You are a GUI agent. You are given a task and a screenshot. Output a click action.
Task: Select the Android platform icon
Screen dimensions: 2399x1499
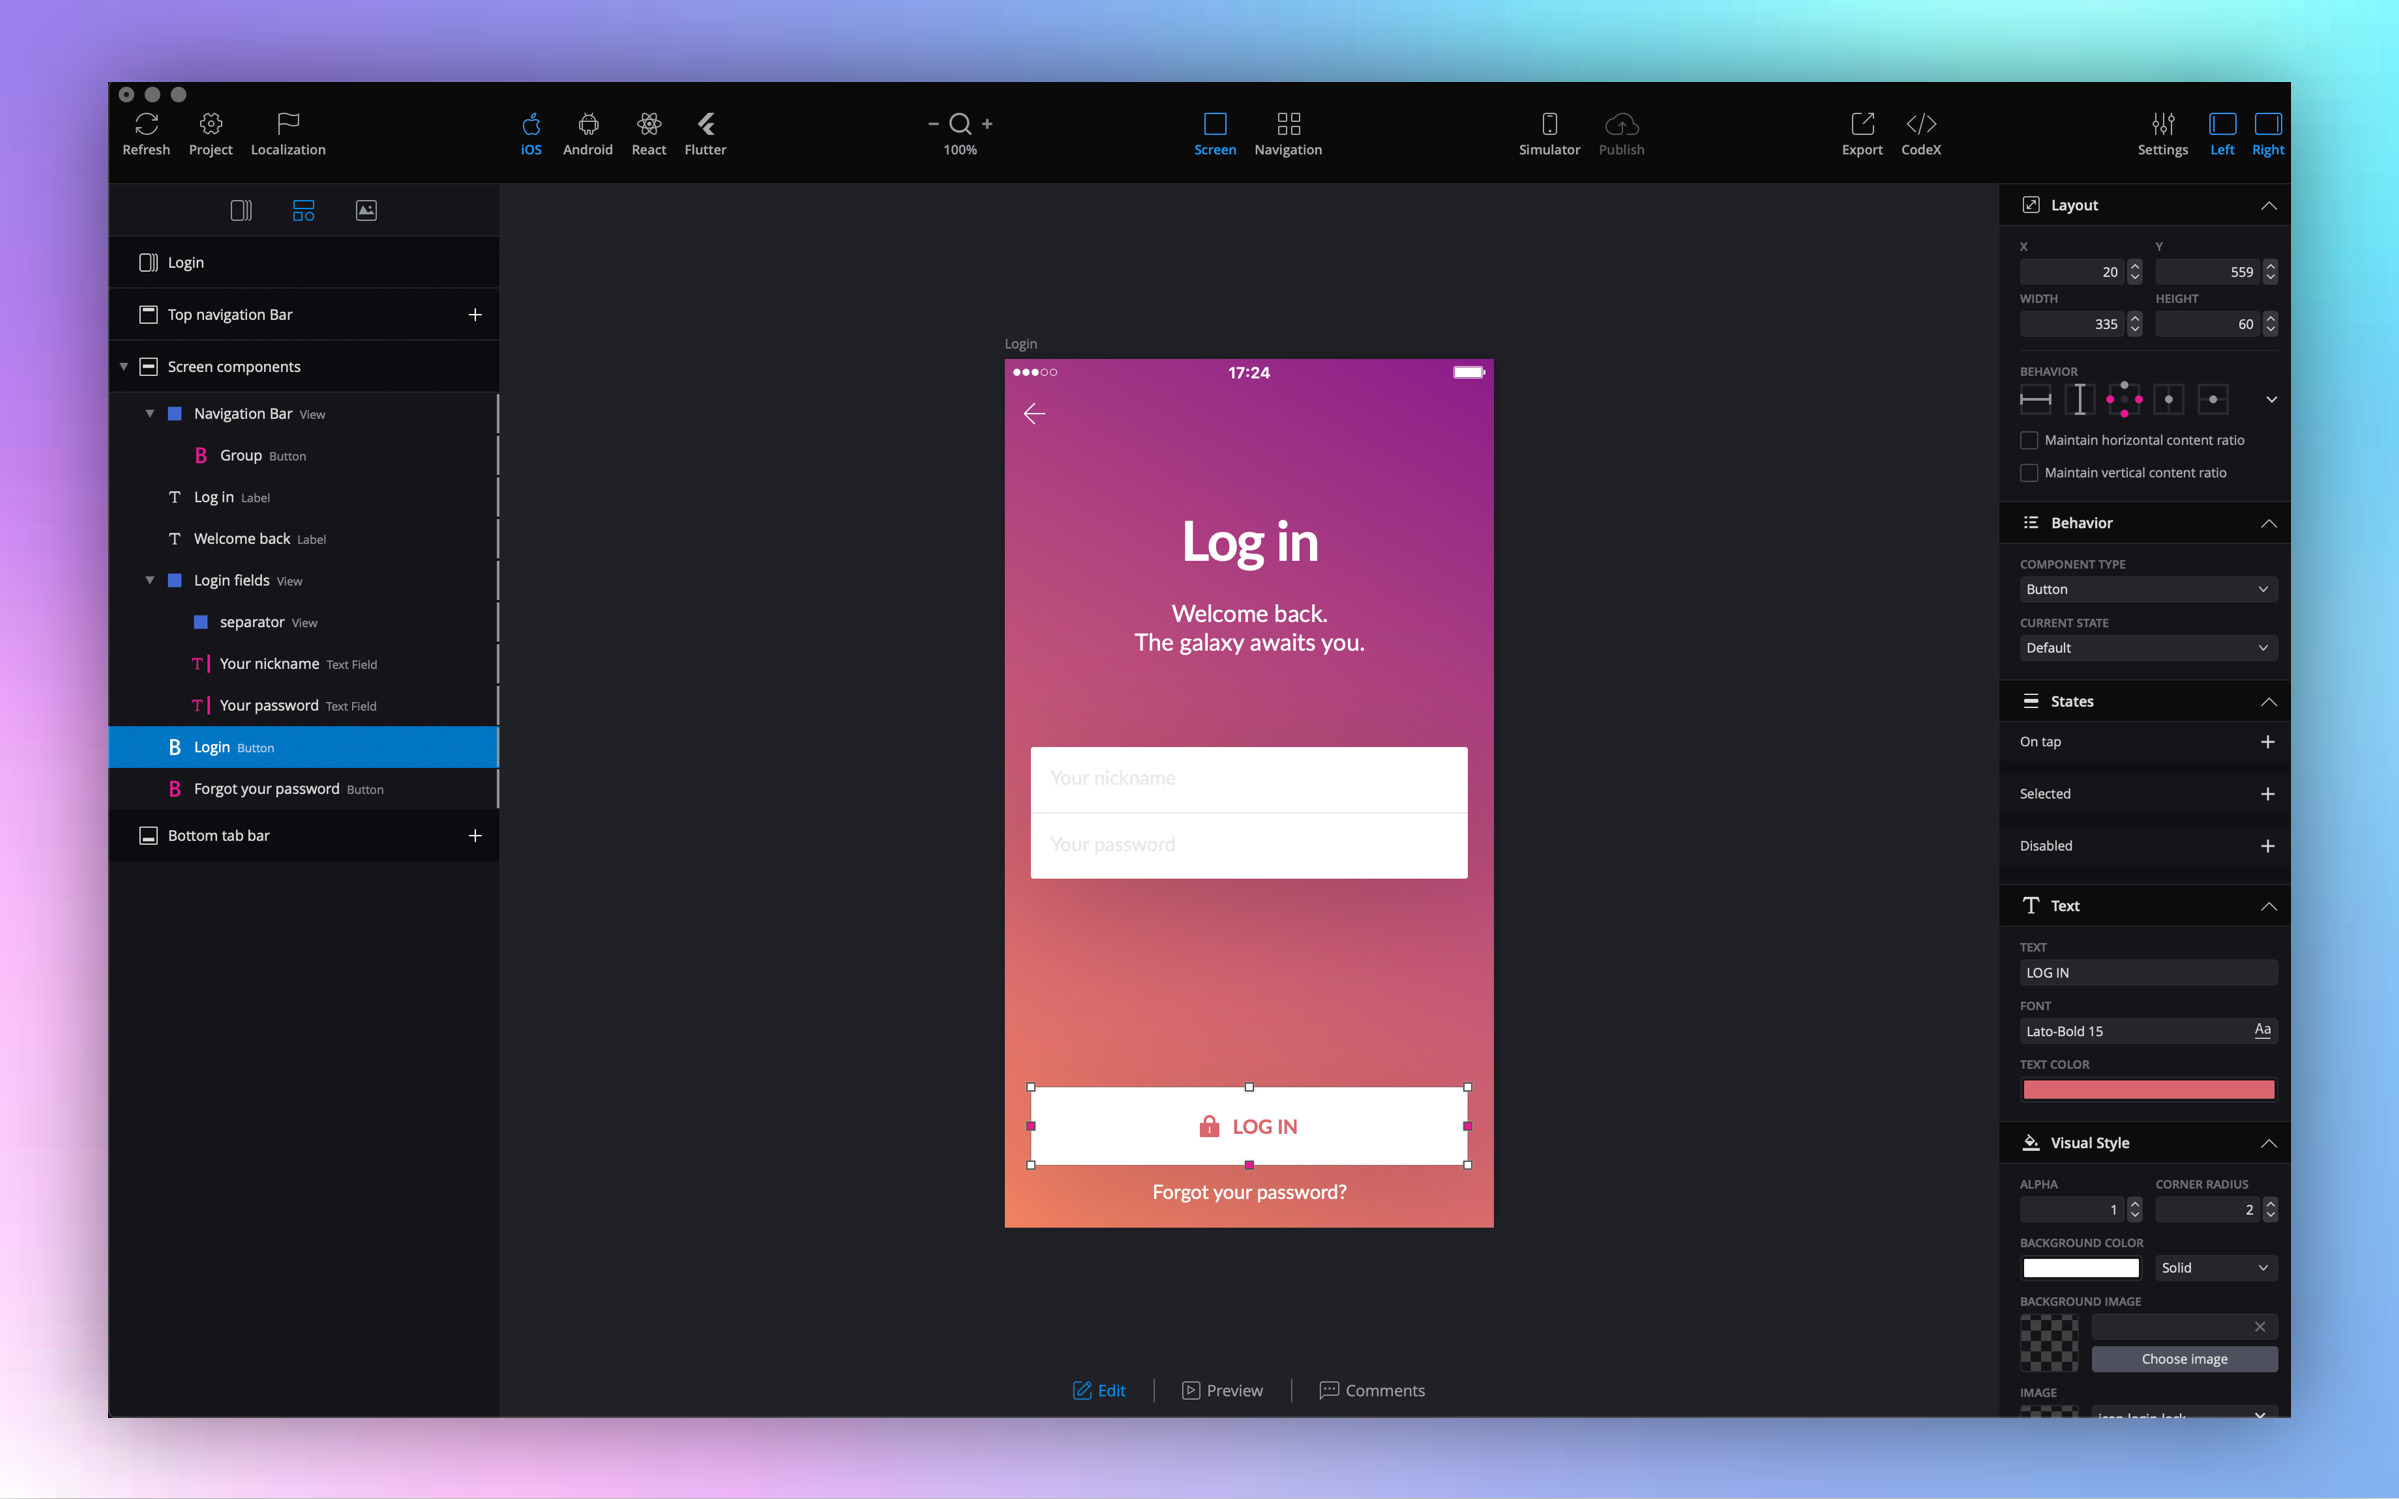588,124
